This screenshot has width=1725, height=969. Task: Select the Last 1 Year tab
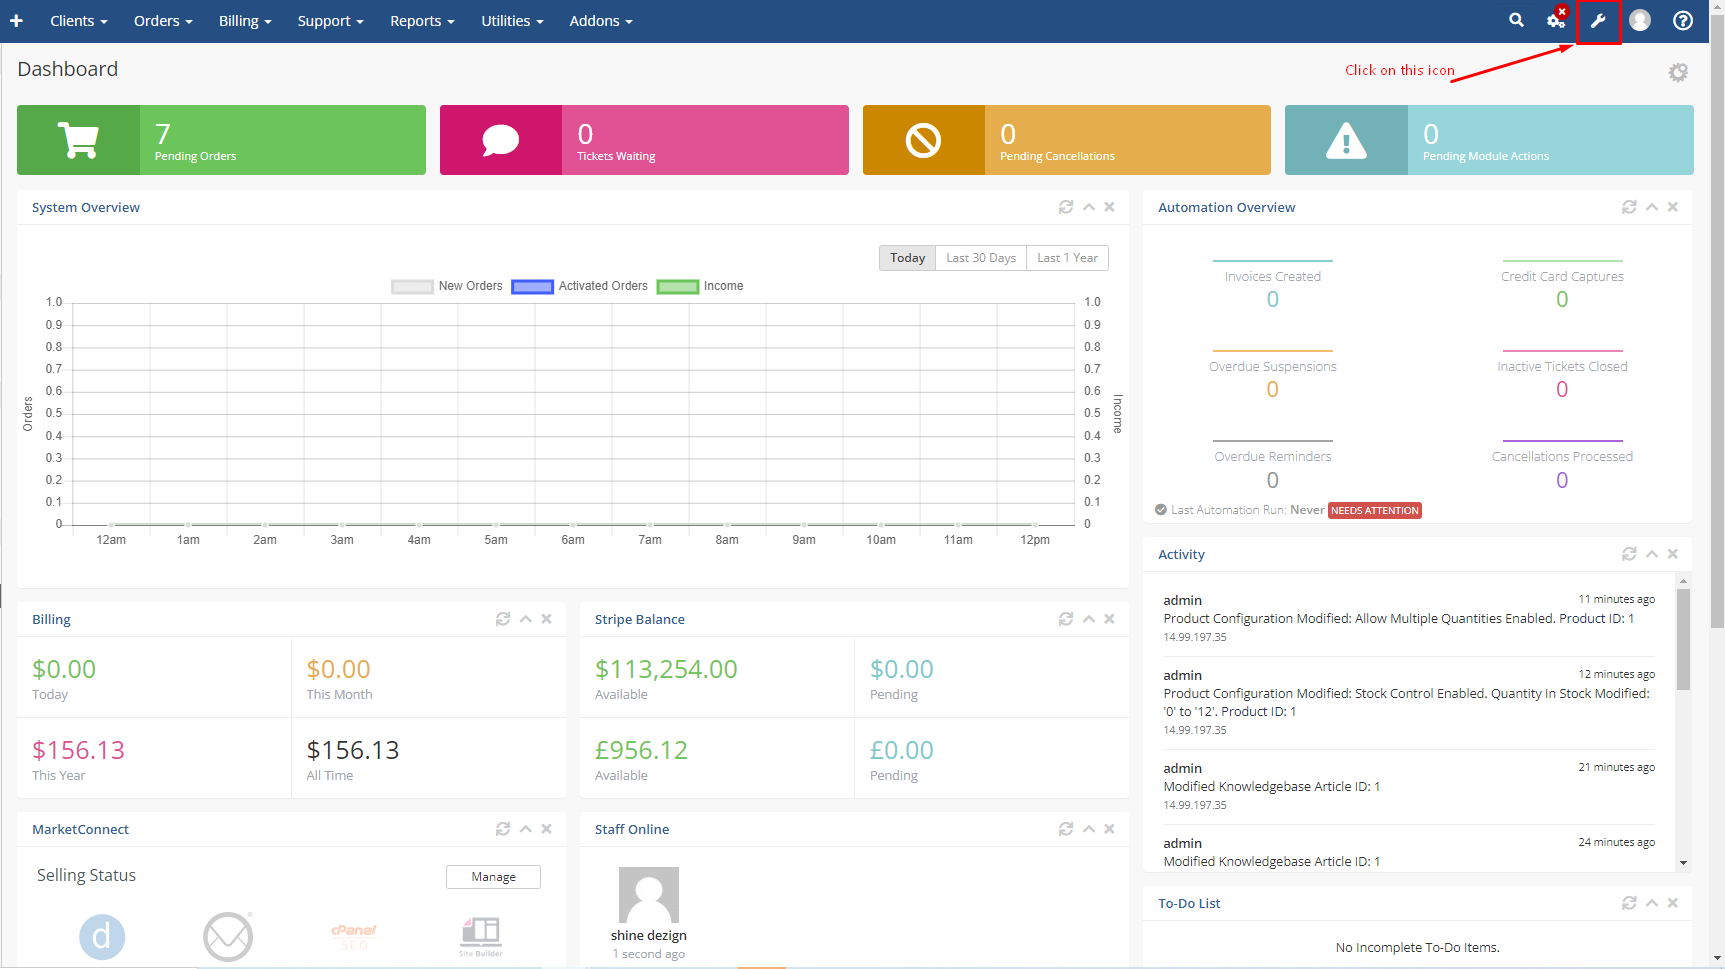point(1067,258)
